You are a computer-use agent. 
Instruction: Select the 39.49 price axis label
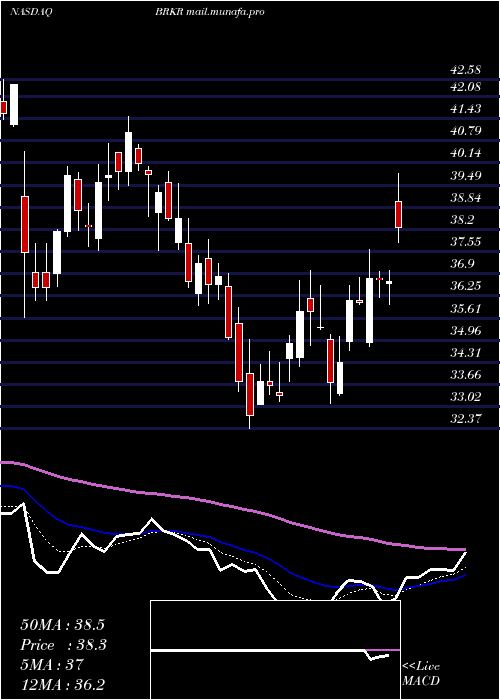point(465,175)
